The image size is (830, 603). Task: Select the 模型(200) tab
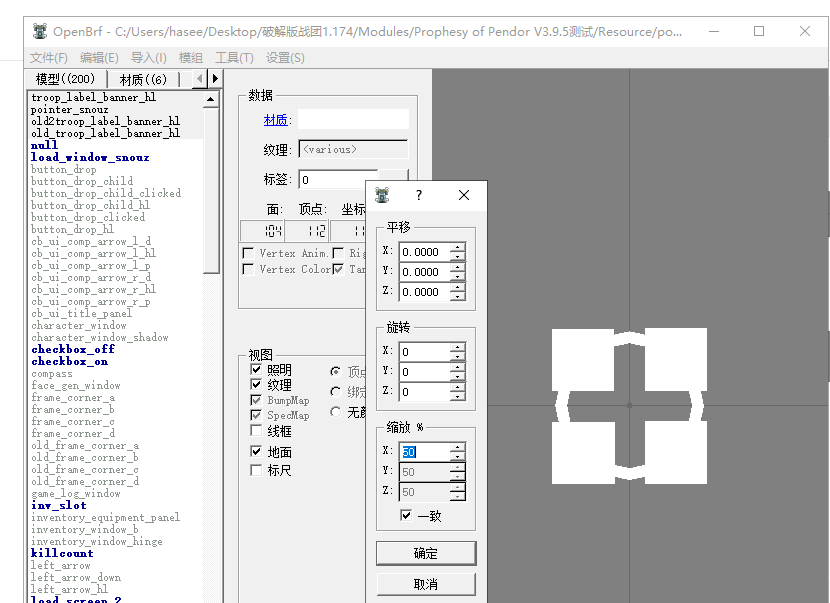point(66,79)
